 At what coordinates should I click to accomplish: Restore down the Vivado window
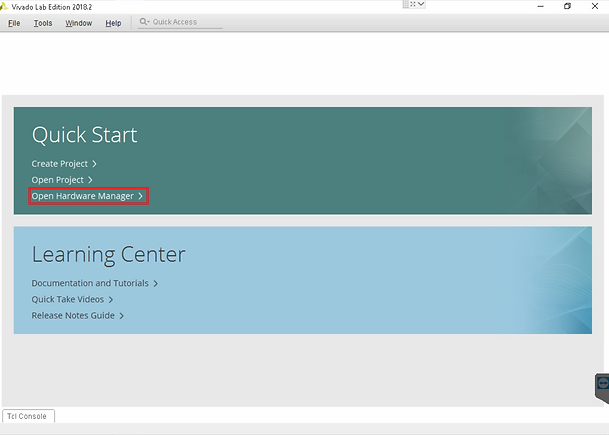(x=567, y=6)
